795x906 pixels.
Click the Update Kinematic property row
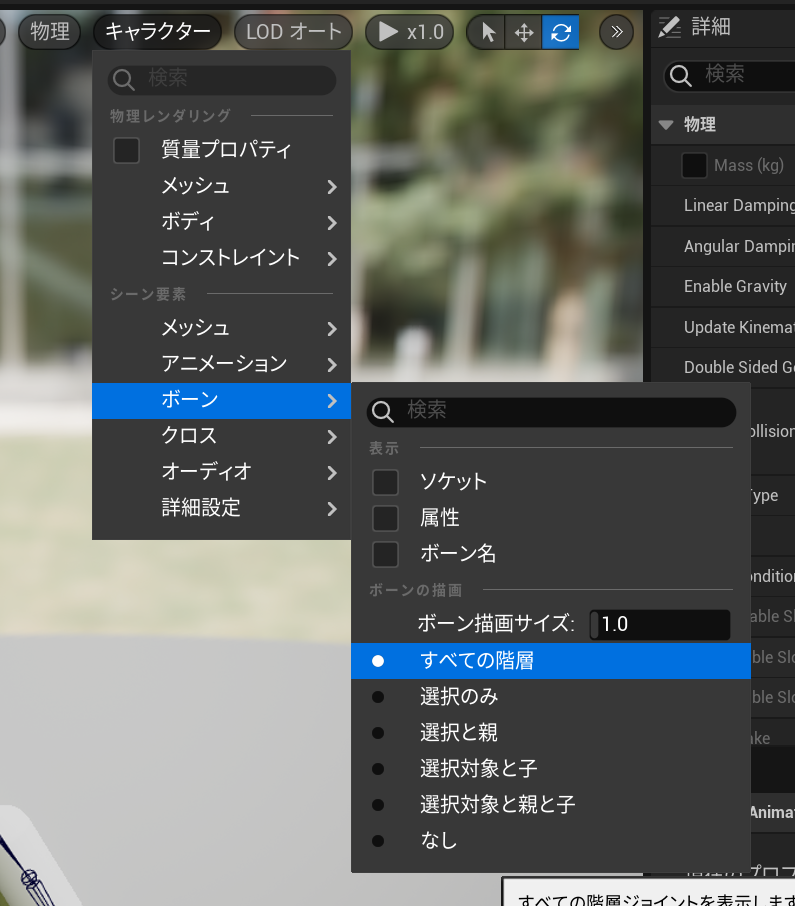tap(723, 327)
